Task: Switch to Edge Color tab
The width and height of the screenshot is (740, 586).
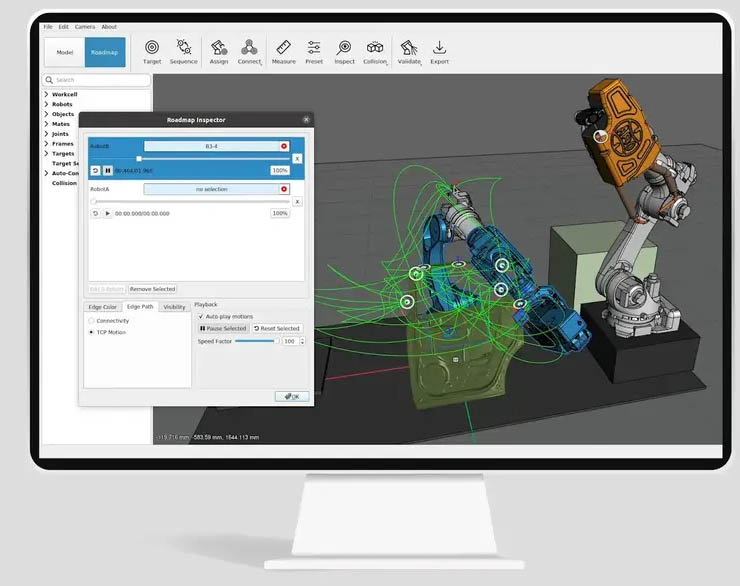Action: point(102,307)
